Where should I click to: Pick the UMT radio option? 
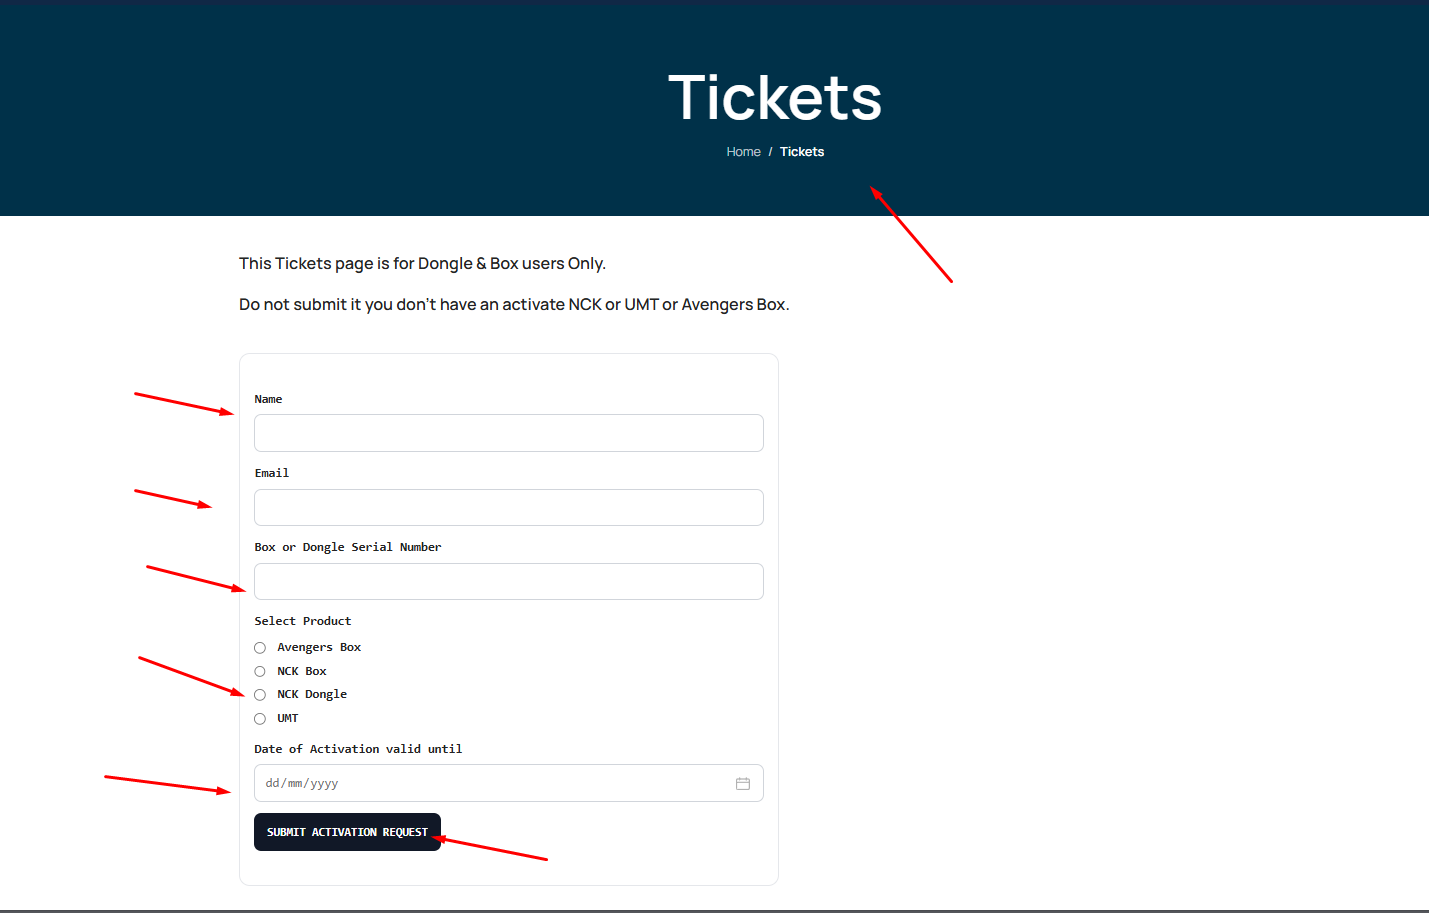(x=260, y=719)
